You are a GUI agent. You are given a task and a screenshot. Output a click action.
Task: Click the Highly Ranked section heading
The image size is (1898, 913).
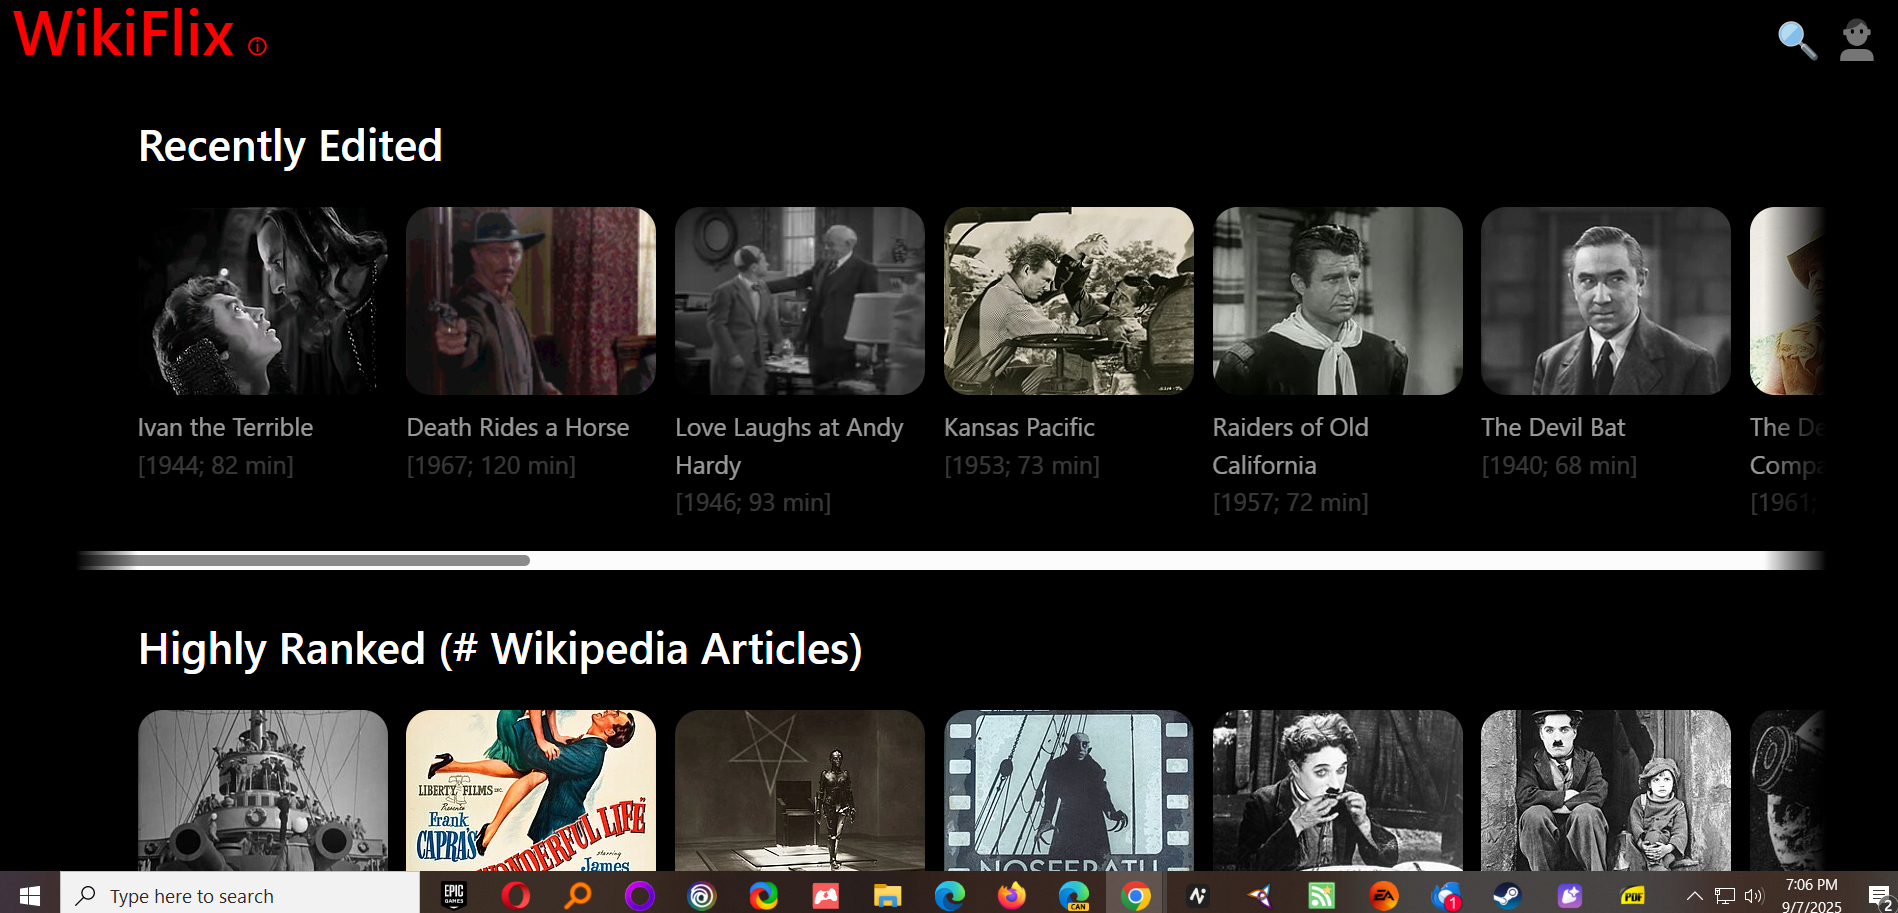[x=500, y=649]
